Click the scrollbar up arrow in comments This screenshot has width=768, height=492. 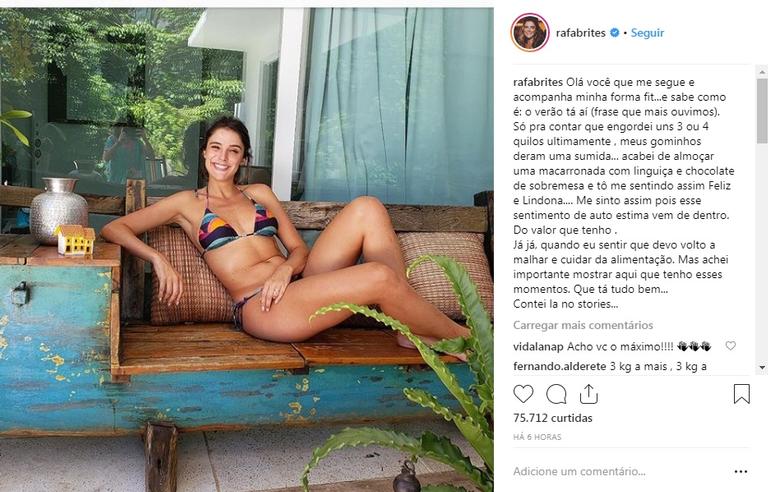pyautogui.click(x=762, y=73)
